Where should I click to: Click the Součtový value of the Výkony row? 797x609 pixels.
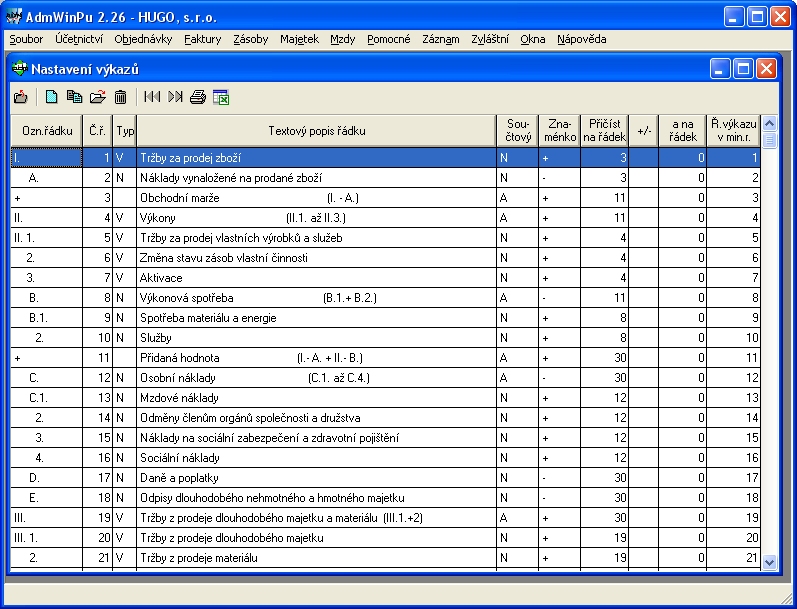coord(517,218)
